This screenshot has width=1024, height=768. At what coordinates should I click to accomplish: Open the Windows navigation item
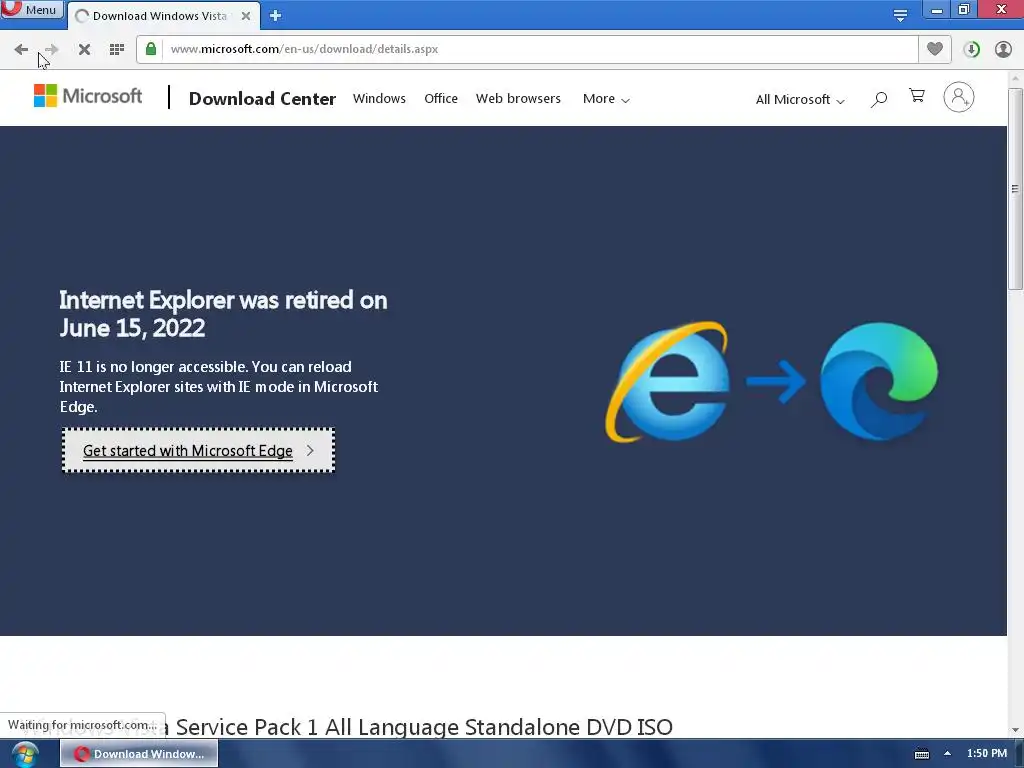(x=379, y=99)
